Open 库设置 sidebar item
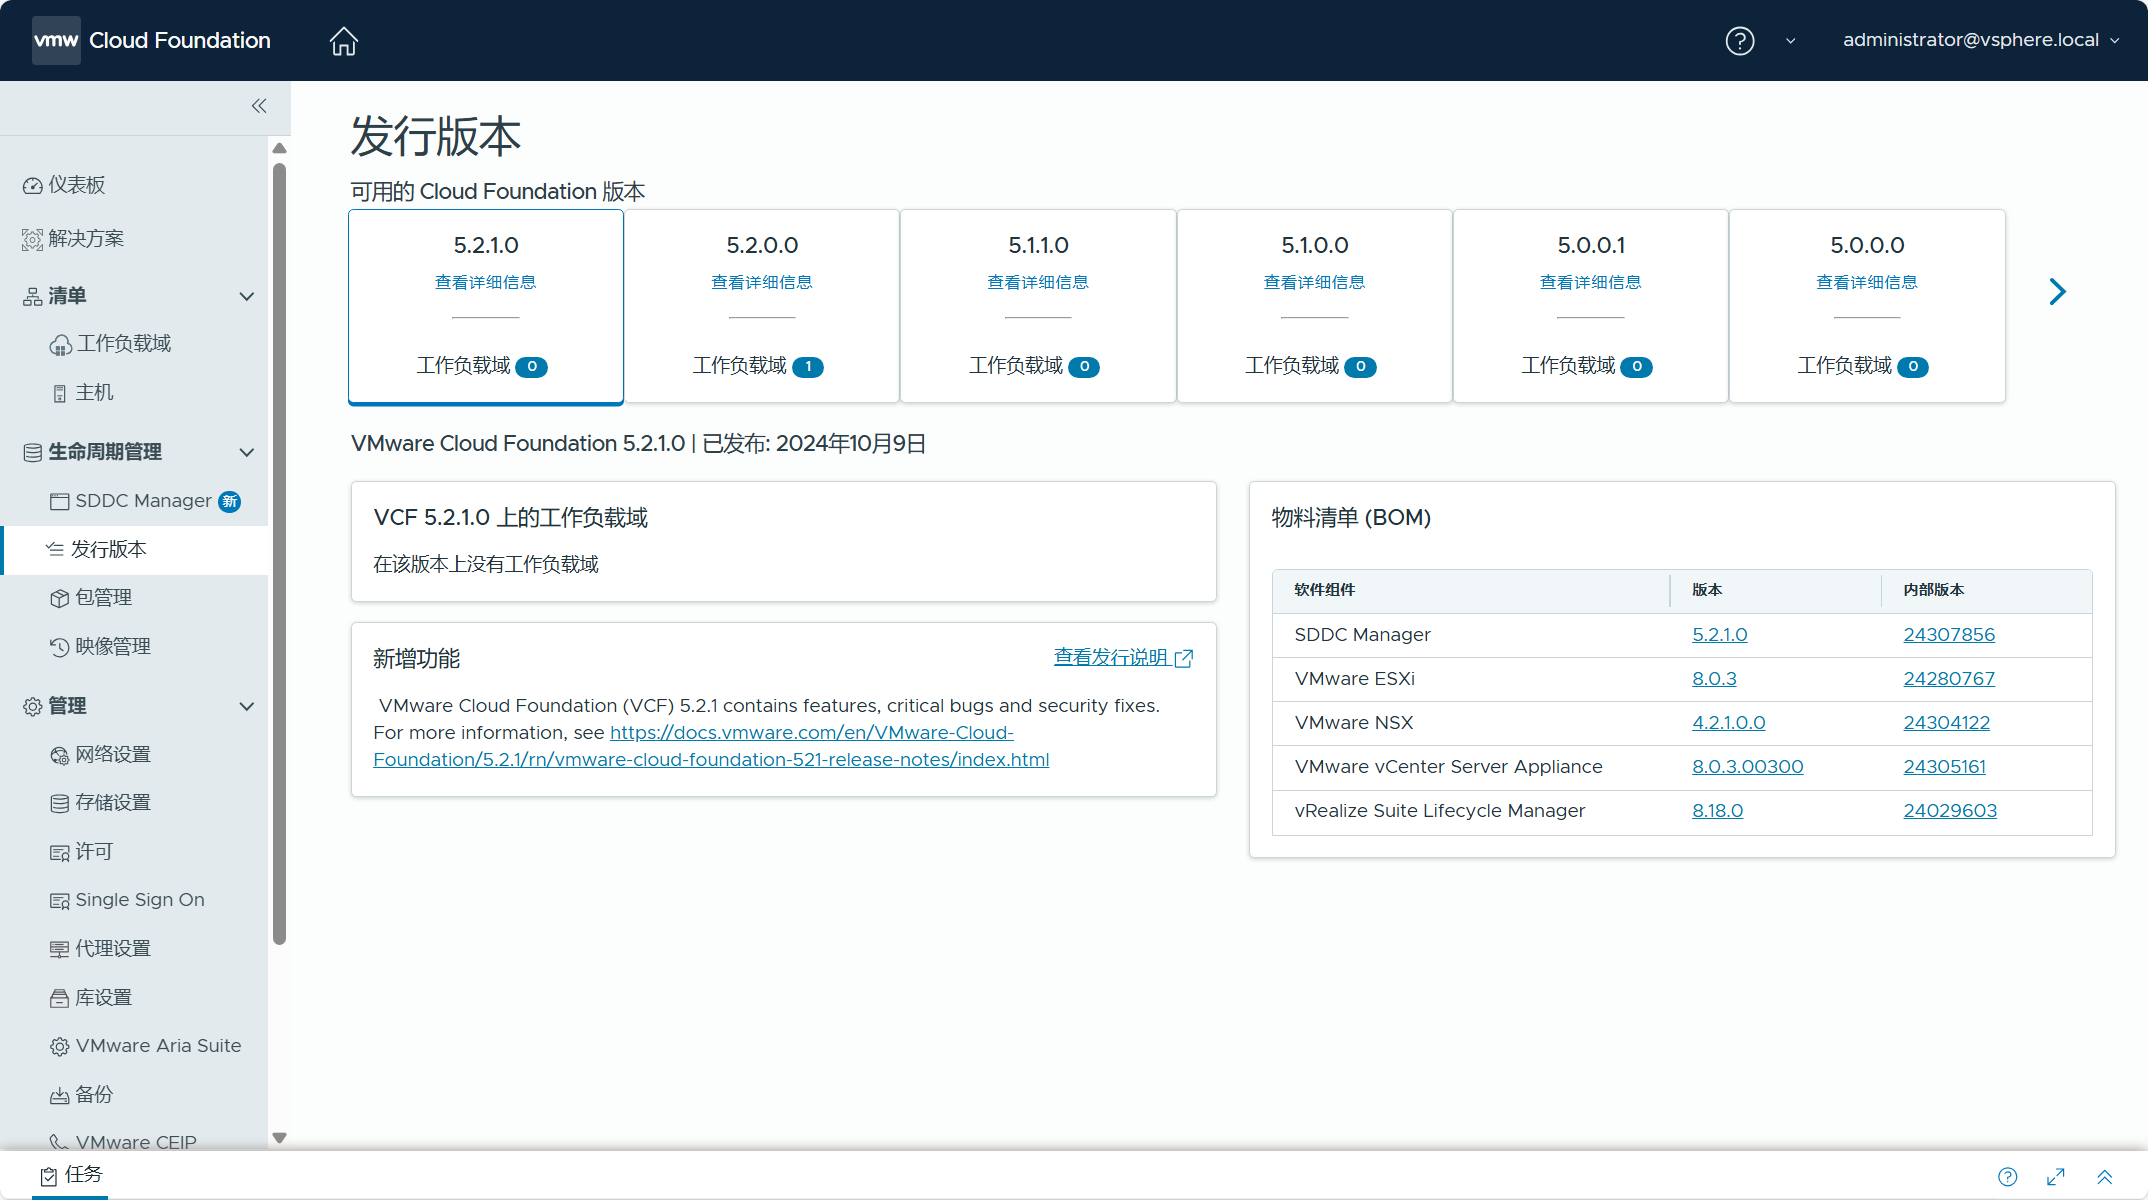This screenshot has width=2148, height=1200. [91, 998]
